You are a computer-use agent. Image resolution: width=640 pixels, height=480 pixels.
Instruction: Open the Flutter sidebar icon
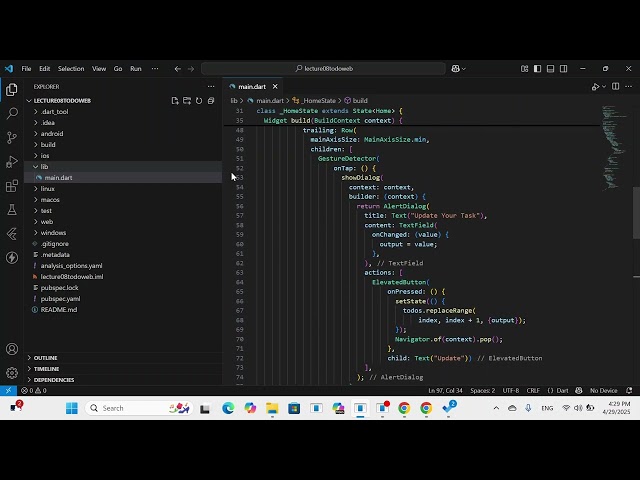(x=12, y=234)
